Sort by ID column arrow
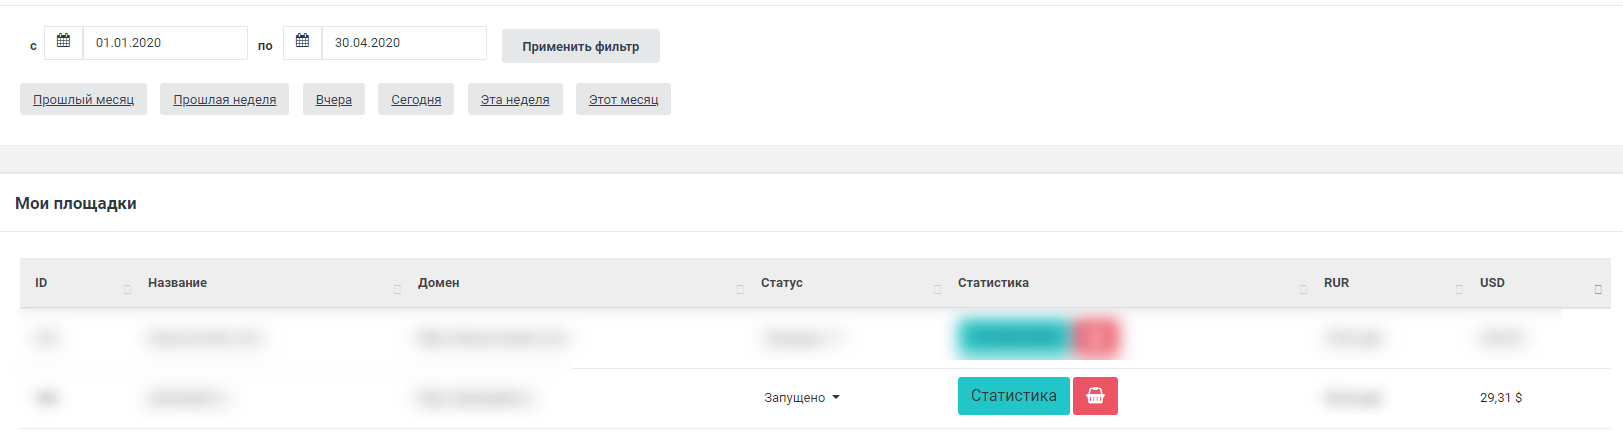 pos(127,289)
